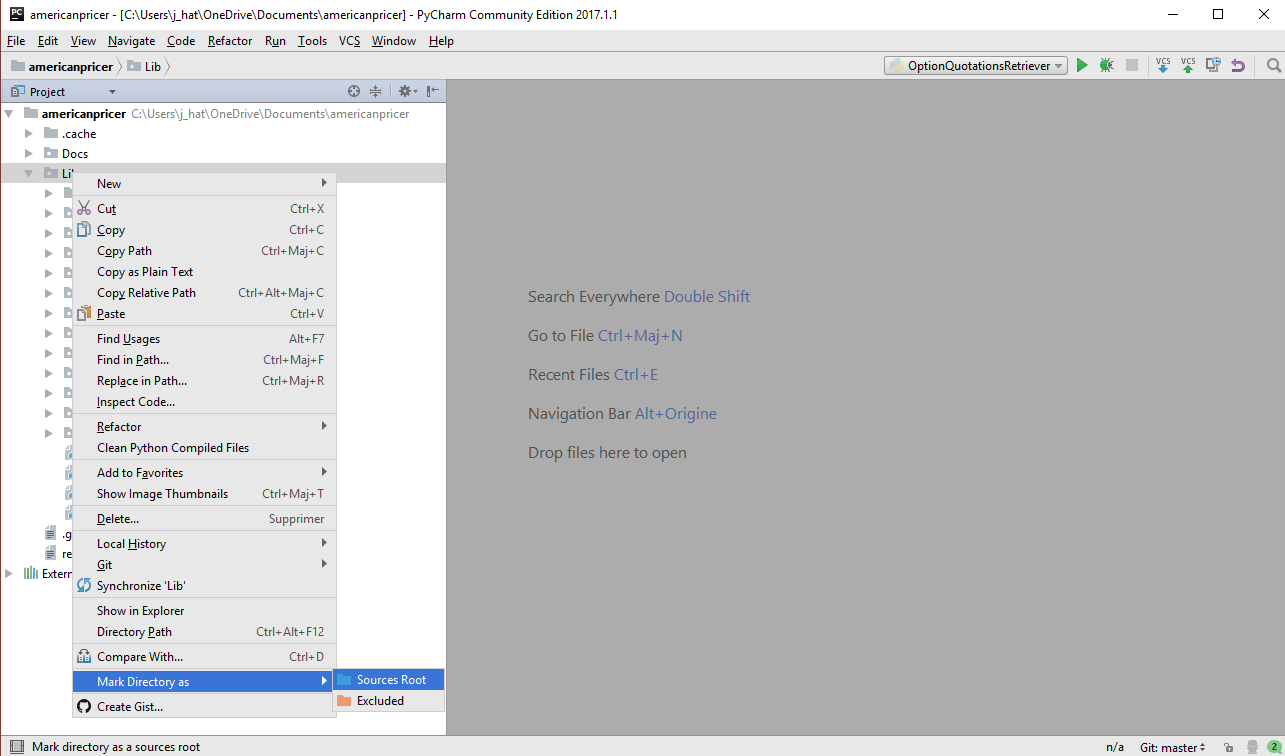Expand the .cache folder arrow

pos(29,133)
